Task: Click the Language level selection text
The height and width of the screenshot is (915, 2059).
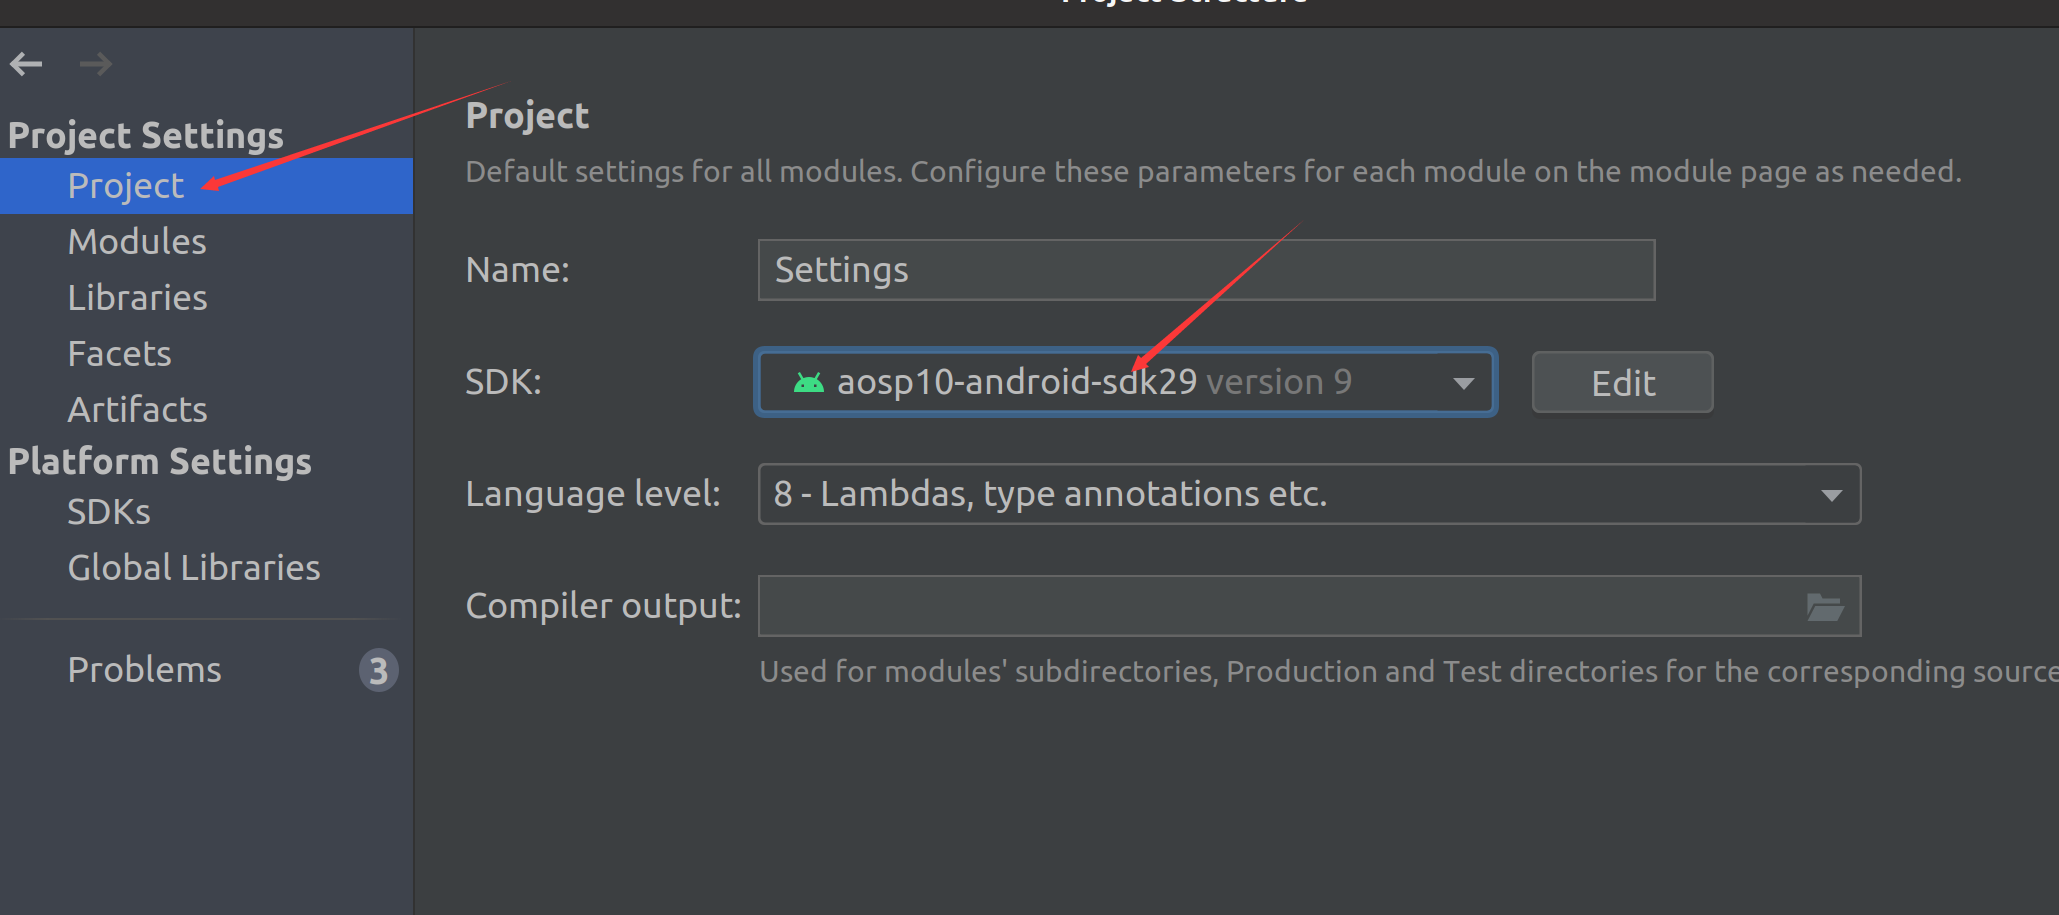Action: 1050,494
